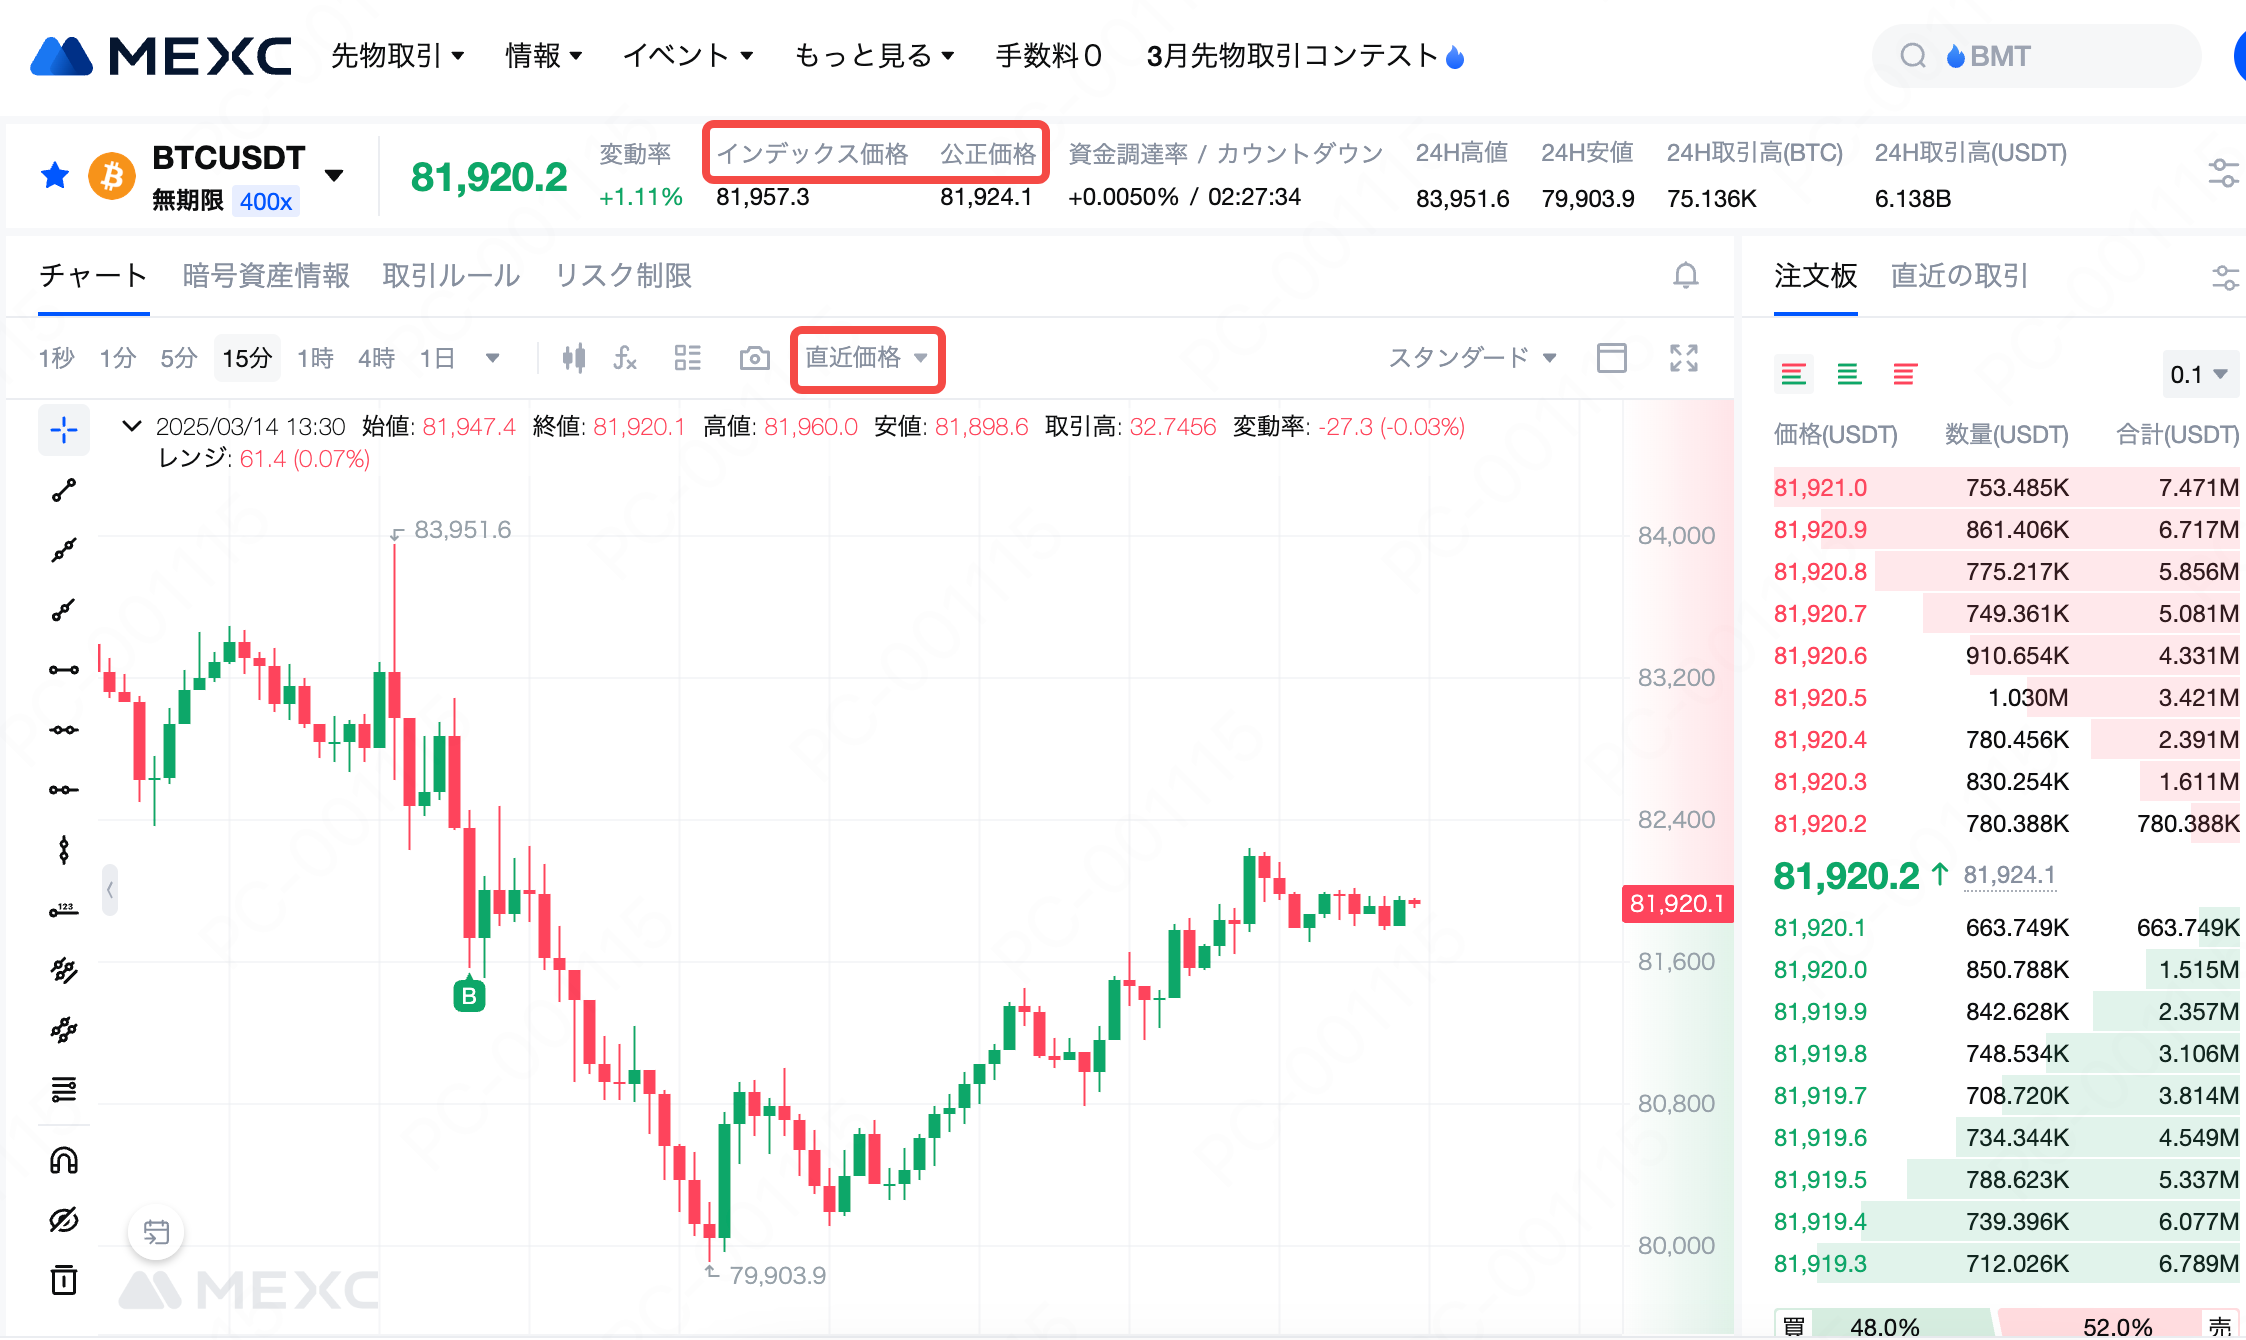Enter fullscreen chart mode
2246x1340 pixels.
[1684, 358]
